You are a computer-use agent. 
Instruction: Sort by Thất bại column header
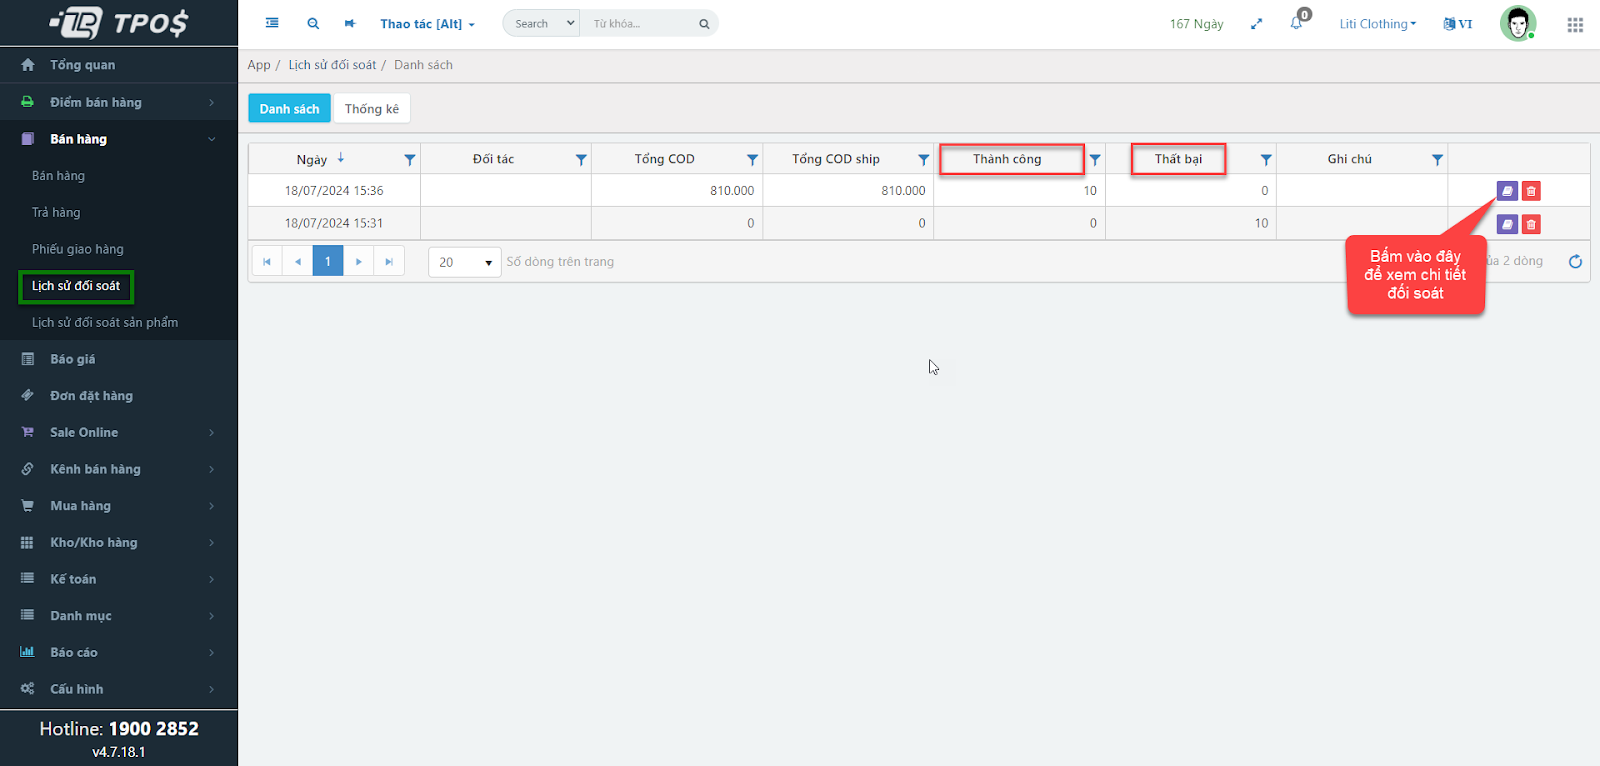pos(1178,159)
